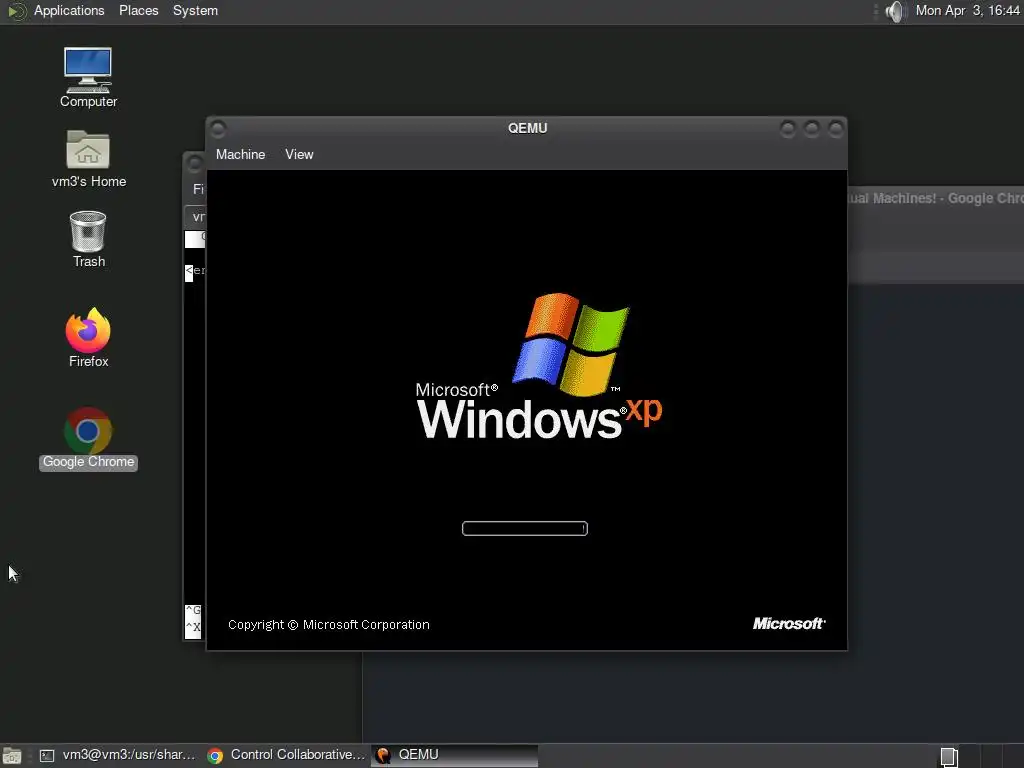The width and height of the screenshot is (1024, 768).
Task: Click the Microsoft logo in QEMU display
Action: coord(789,624)
